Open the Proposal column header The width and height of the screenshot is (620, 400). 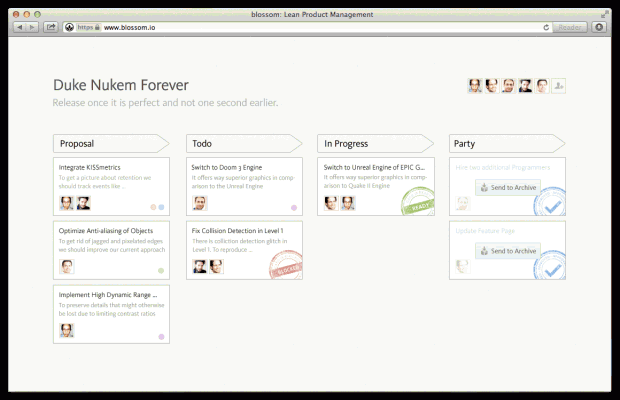(x=111, y=143)
